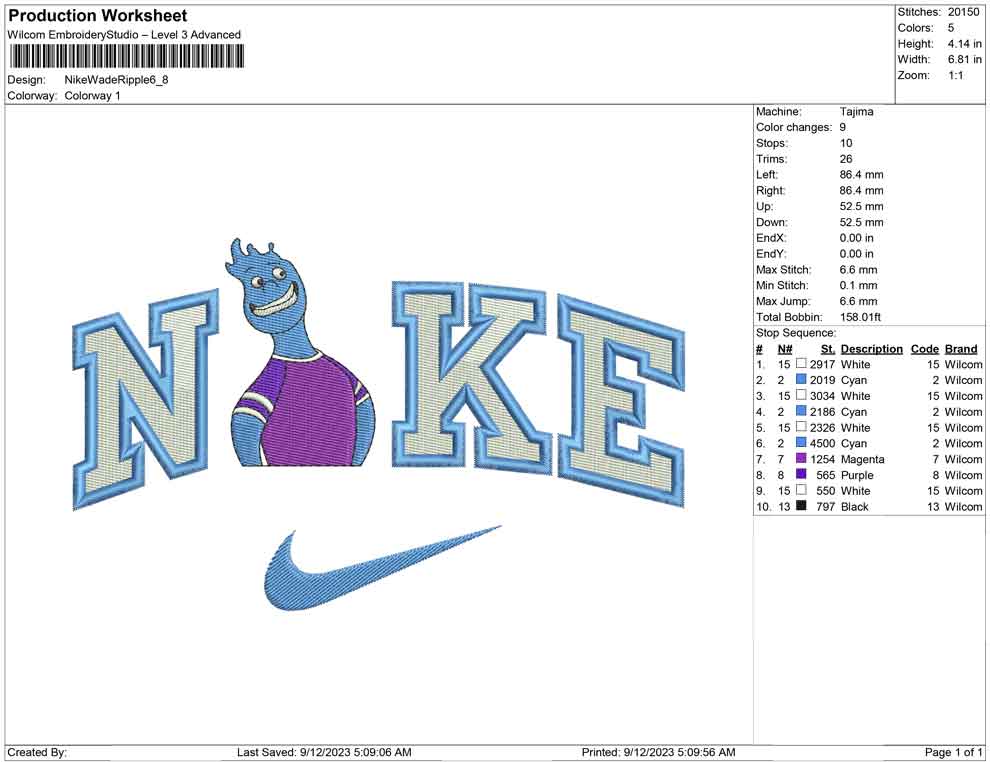
Task: Click 'Last Saved: 9/12/2023 5:09:06 AM'
Action: click(x=324, y=752)
